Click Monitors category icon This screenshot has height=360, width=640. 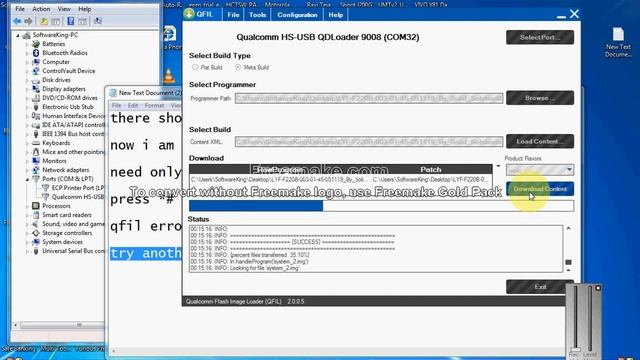(x=36, y=161)
